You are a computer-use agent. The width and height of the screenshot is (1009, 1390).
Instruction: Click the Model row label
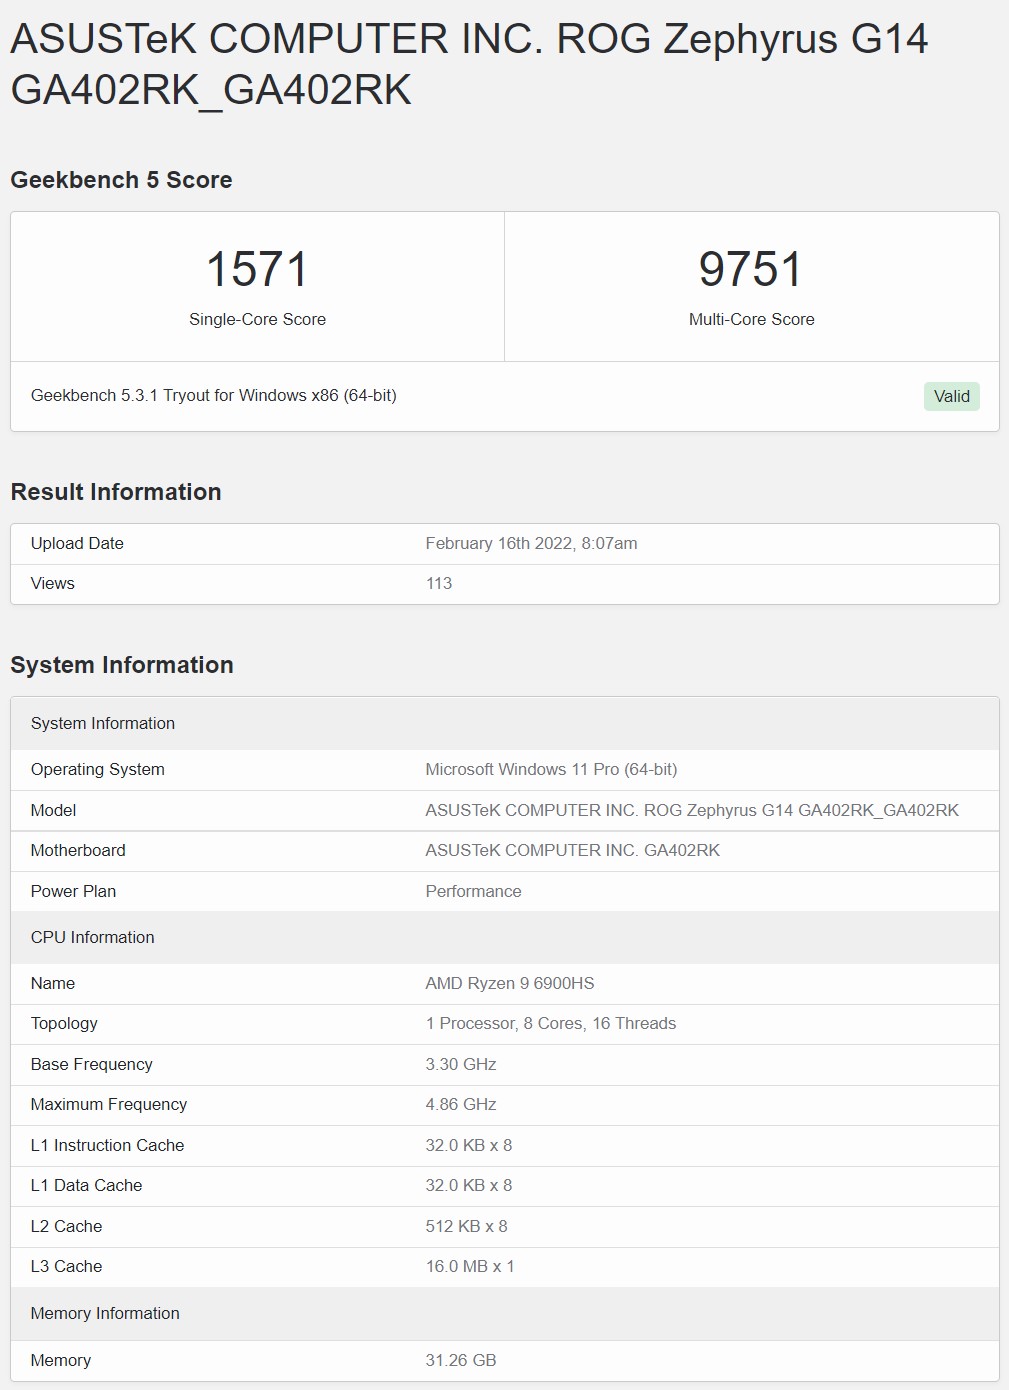click(54, 810)
